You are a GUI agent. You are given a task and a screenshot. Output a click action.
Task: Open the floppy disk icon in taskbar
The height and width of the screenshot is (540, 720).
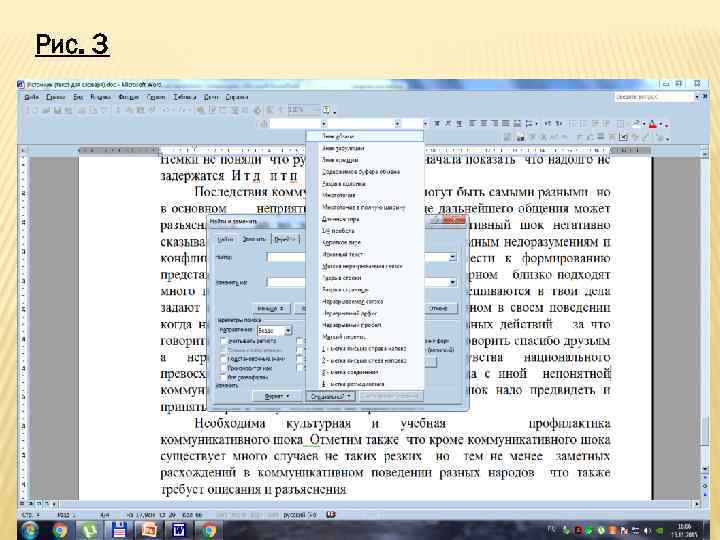click(x=119, y=531)
